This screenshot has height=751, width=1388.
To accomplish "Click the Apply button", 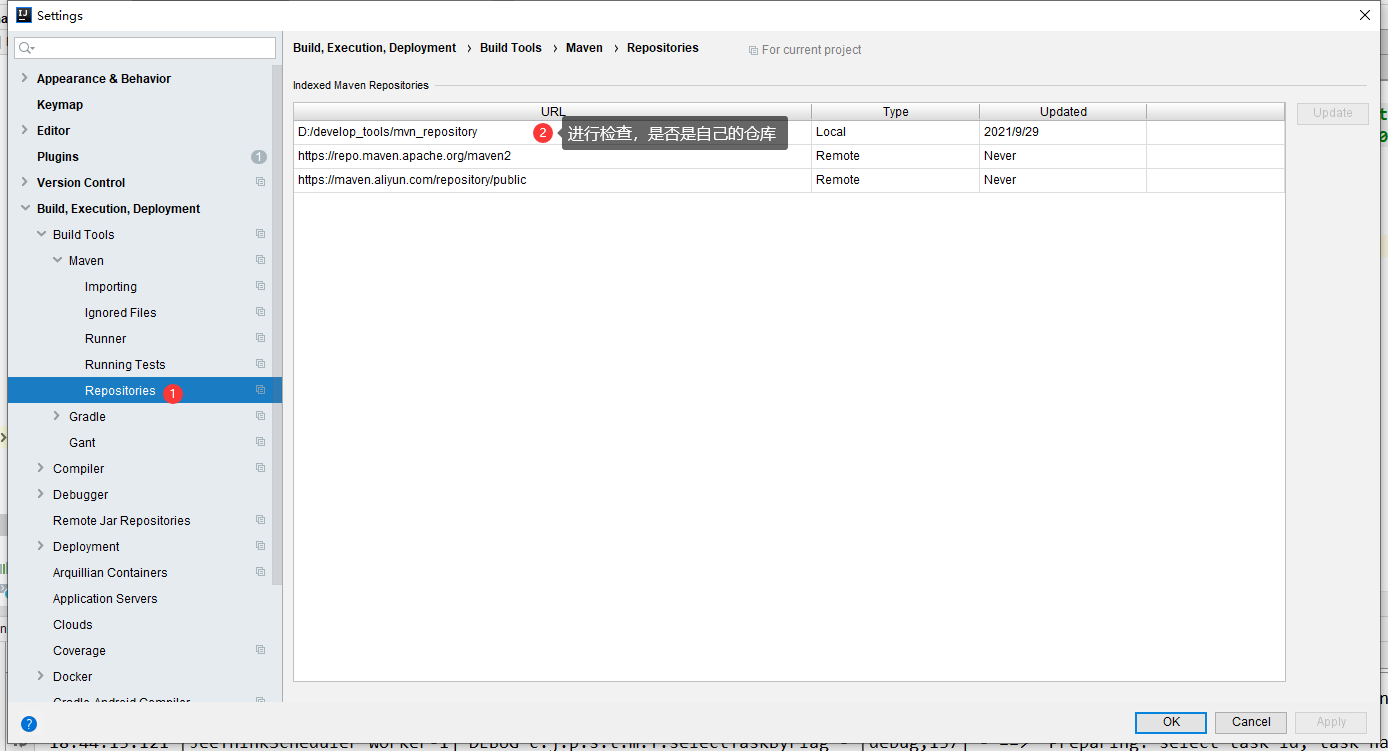I will tap(1331, 722).
